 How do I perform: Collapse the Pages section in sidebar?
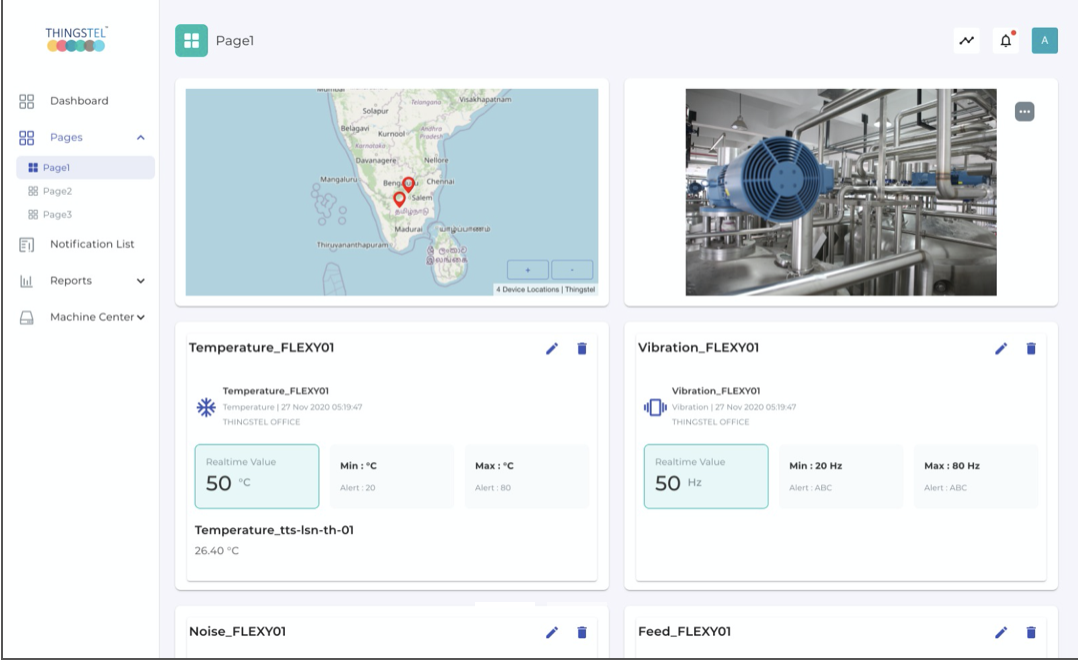point(141,138)
